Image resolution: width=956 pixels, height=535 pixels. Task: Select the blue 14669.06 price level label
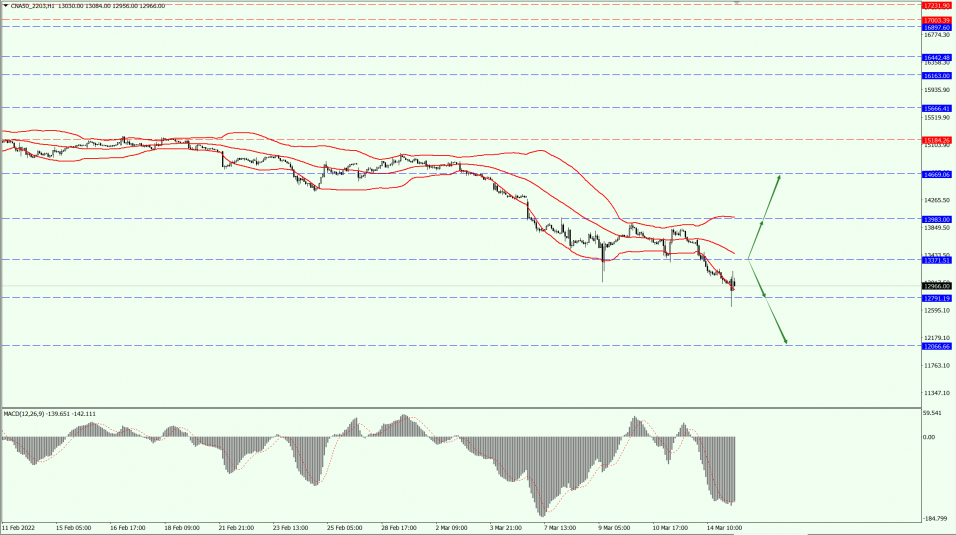pos(937,174)
